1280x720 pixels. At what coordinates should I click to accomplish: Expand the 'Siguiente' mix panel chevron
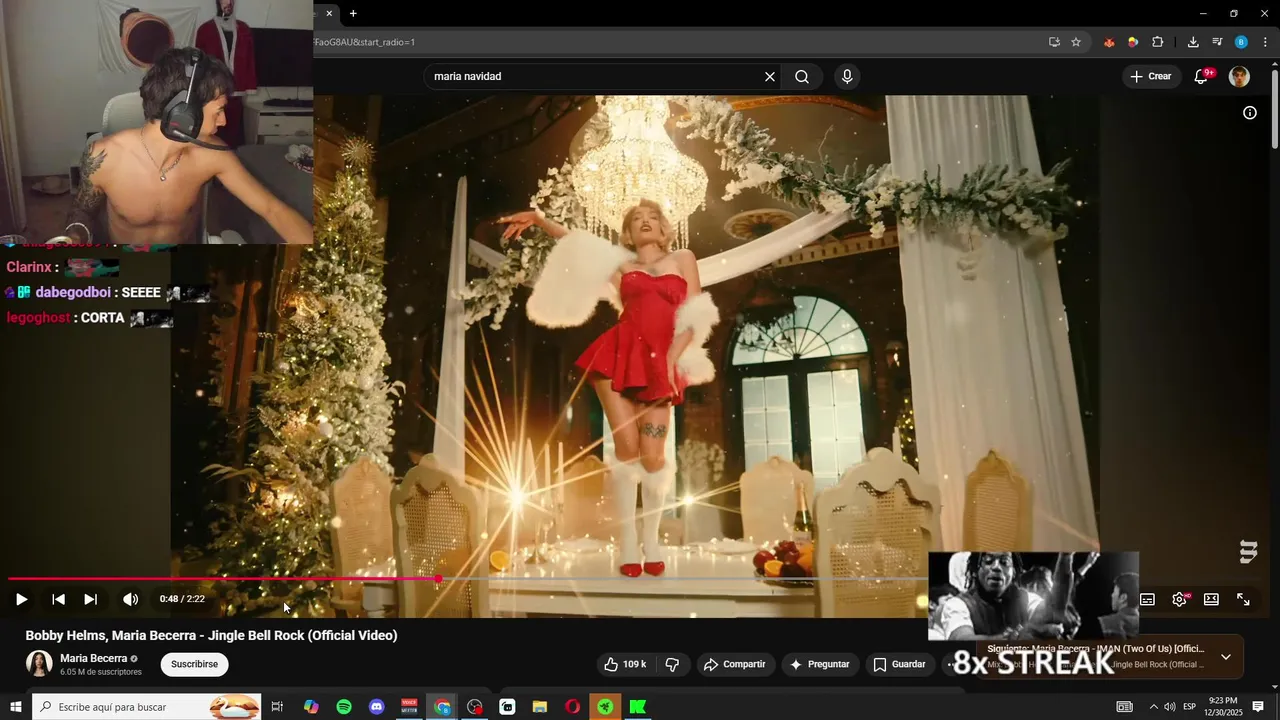(x=1226, y=657)
